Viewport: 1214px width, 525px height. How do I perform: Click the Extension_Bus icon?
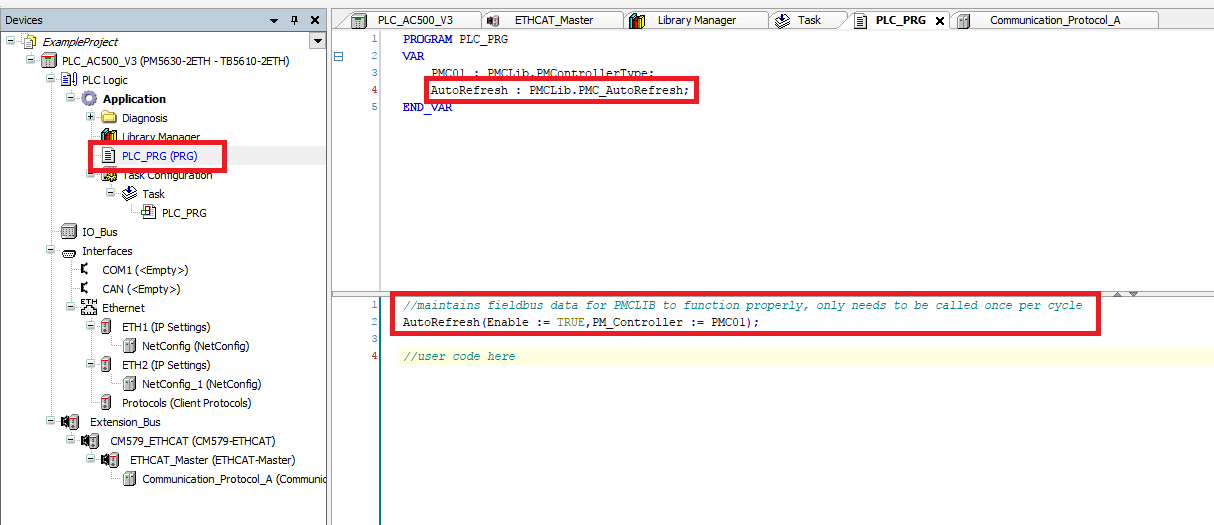[70, 422]
